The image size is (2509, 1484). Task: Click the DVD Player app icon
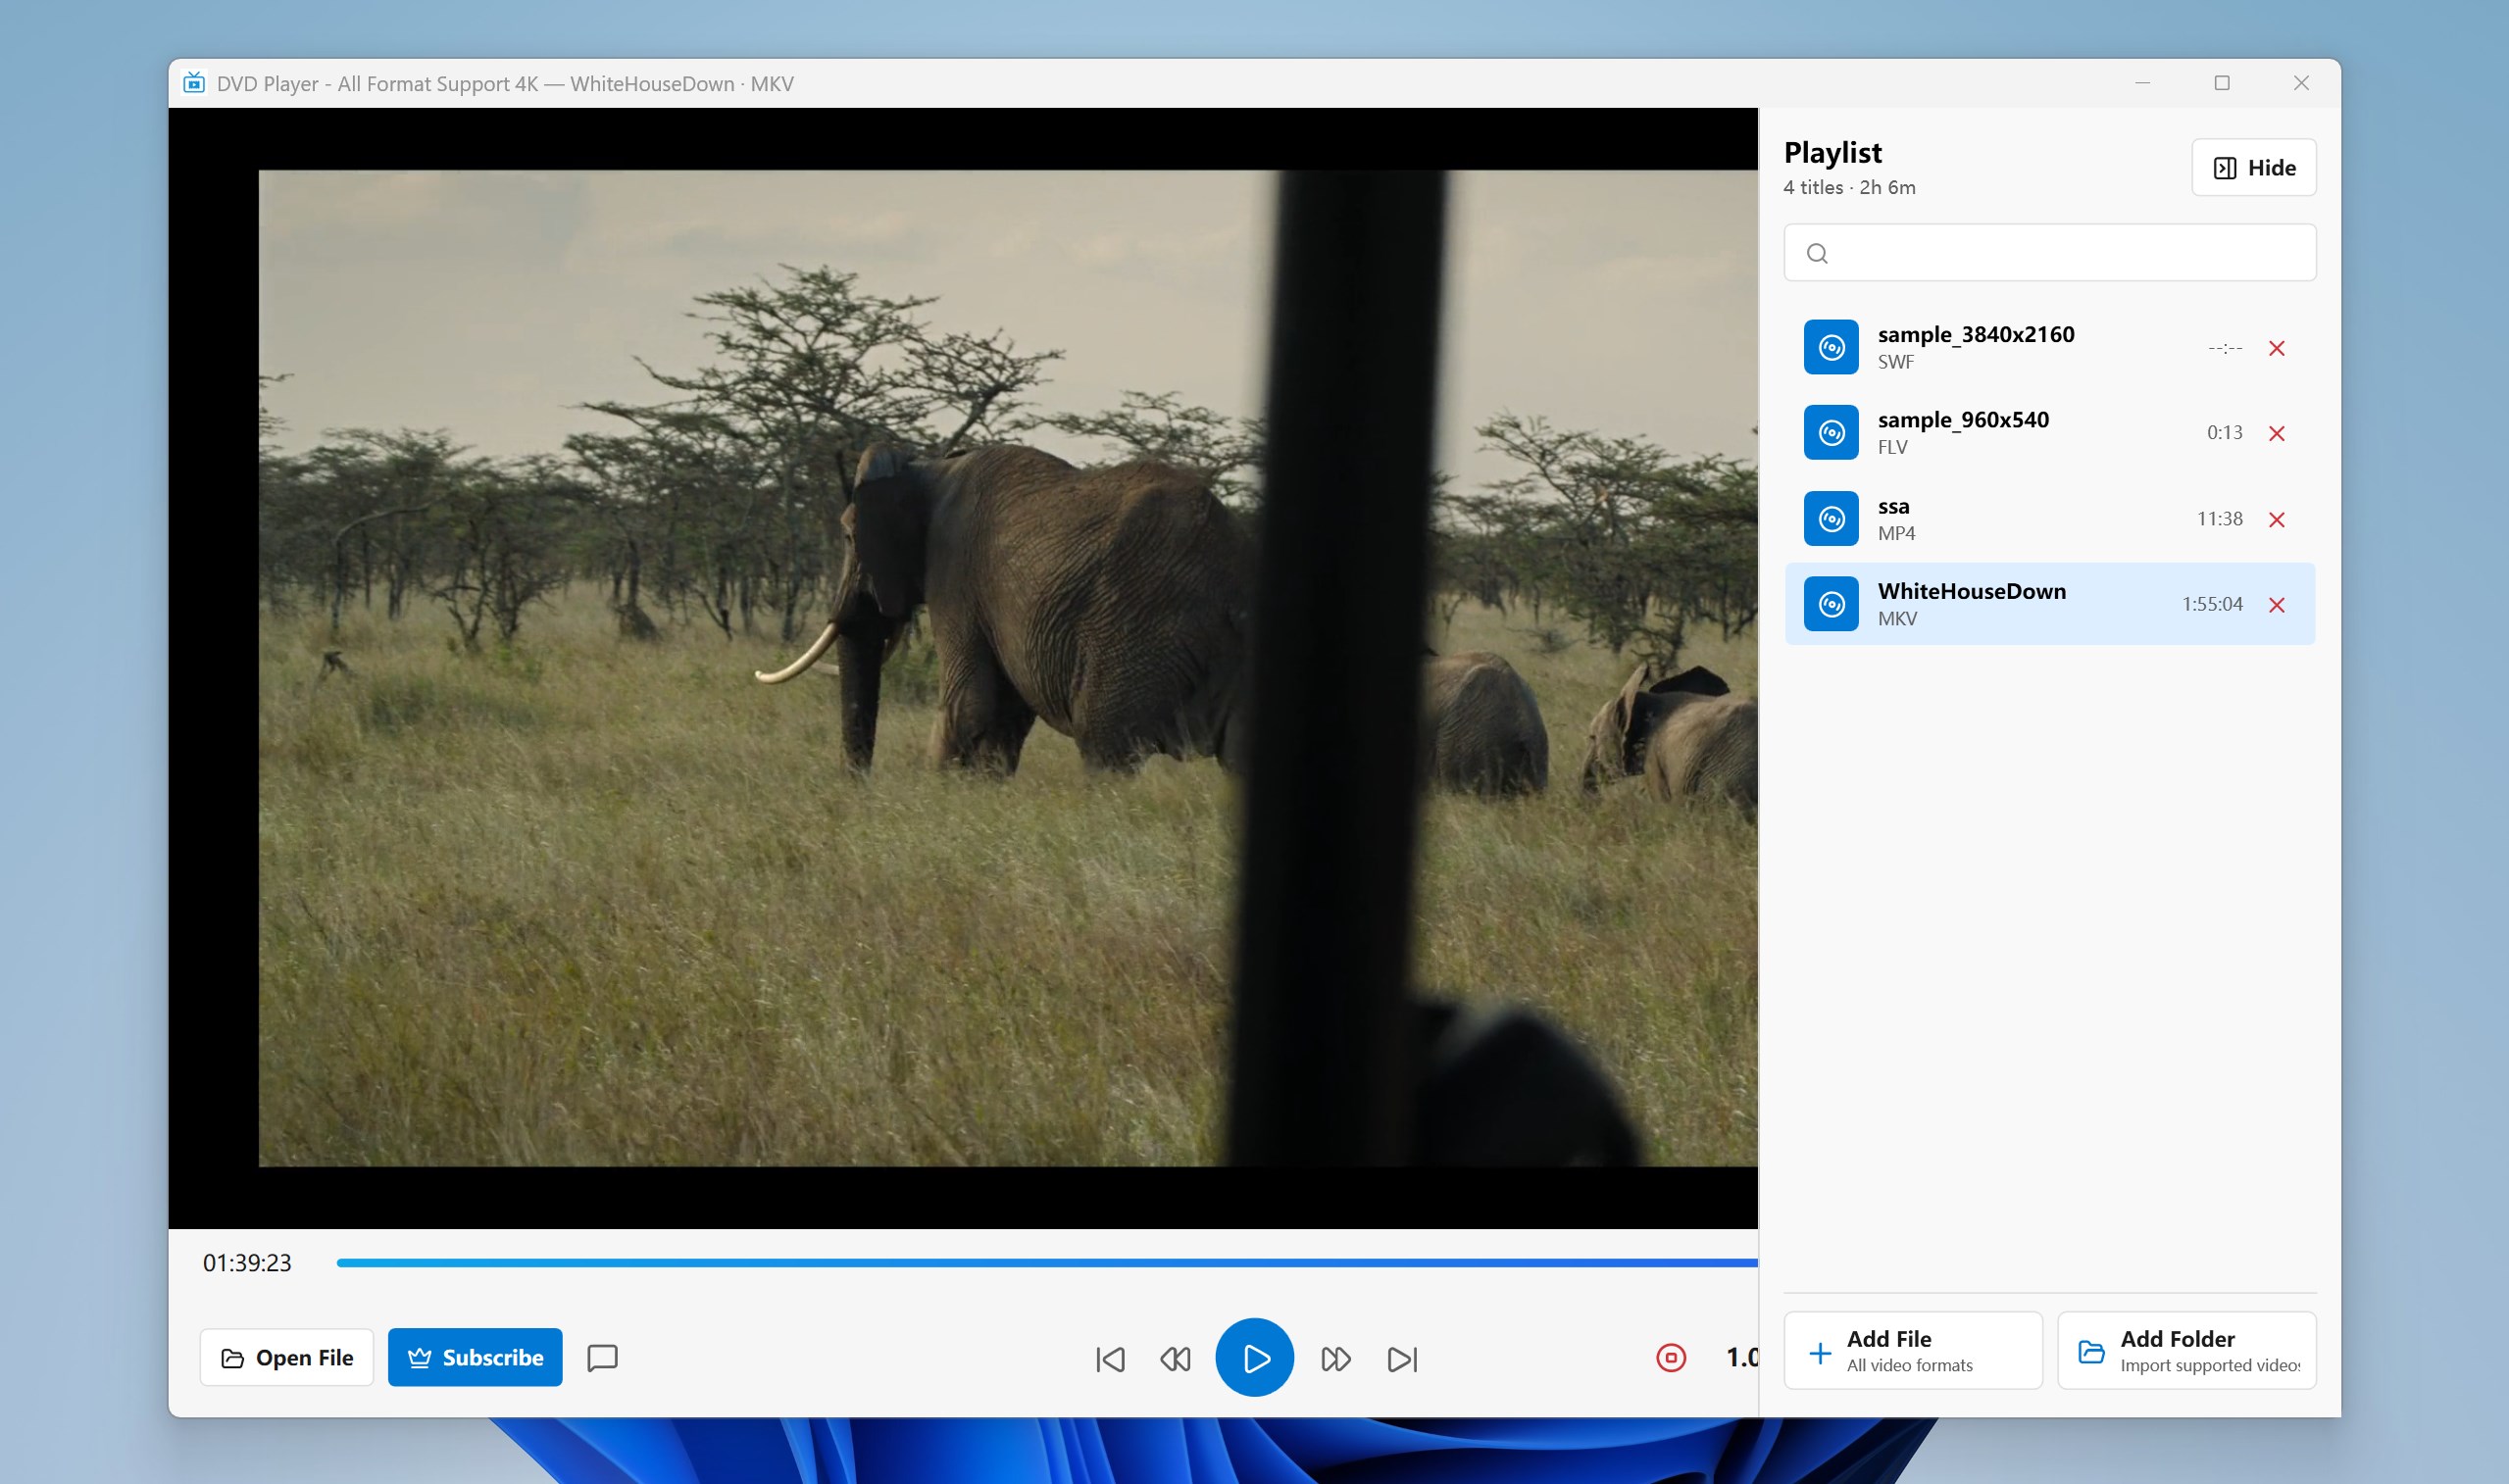194,82
